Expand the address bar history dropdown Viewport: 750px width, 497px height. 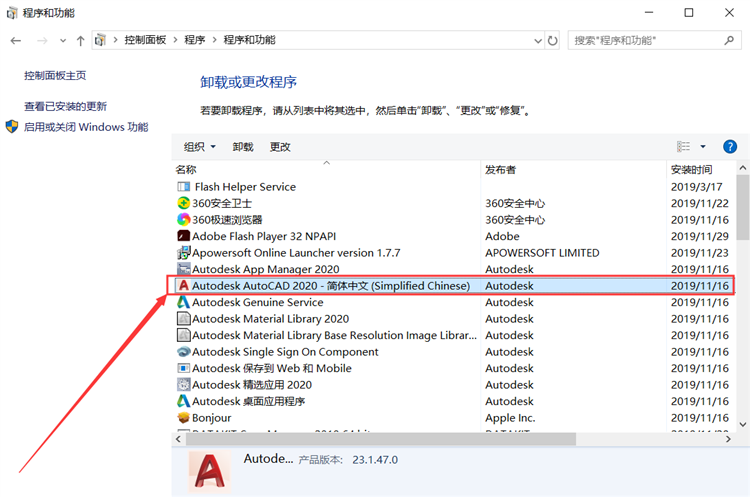pyautogui.click(x=538, y=41)
